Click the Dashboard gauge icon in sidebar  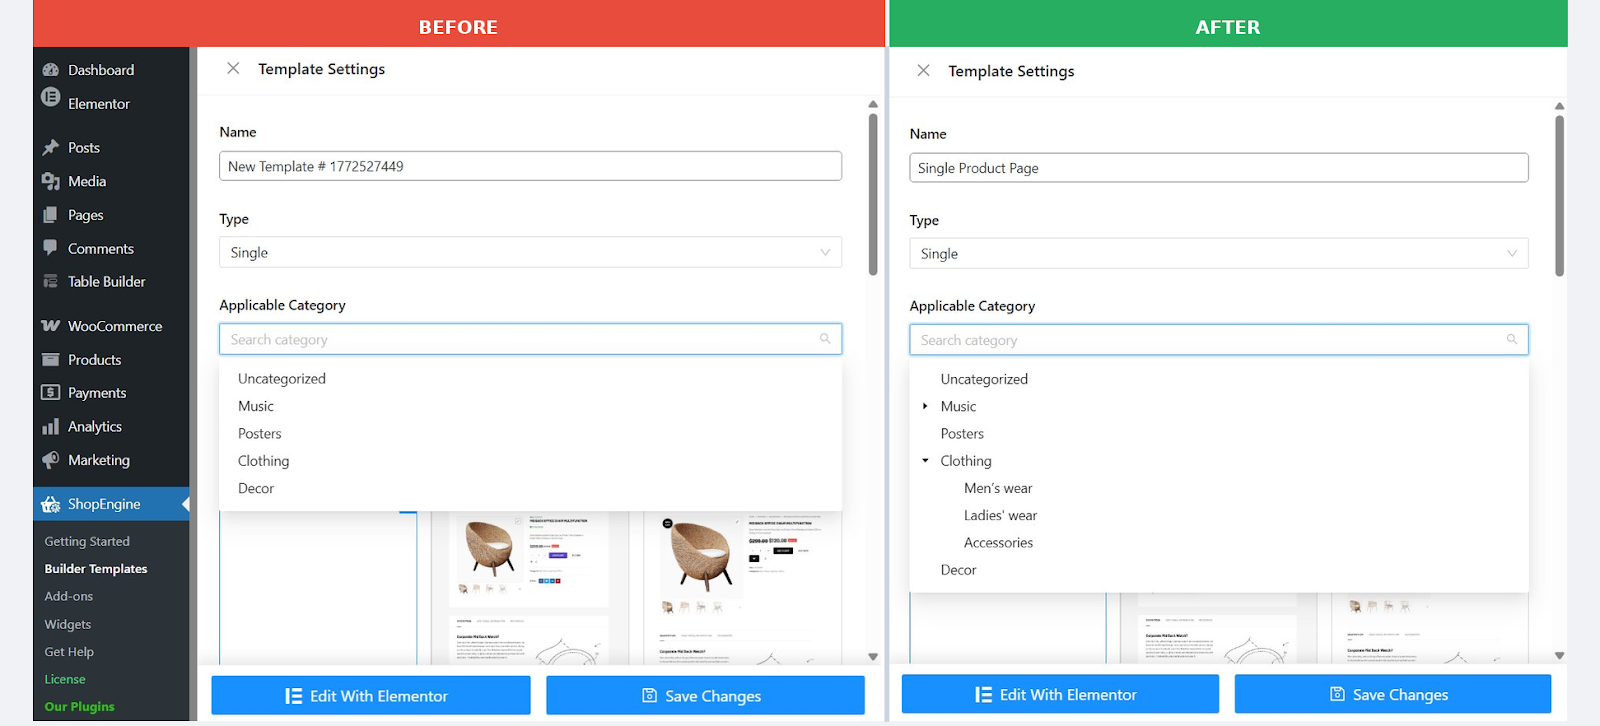(x=51, y=70)
